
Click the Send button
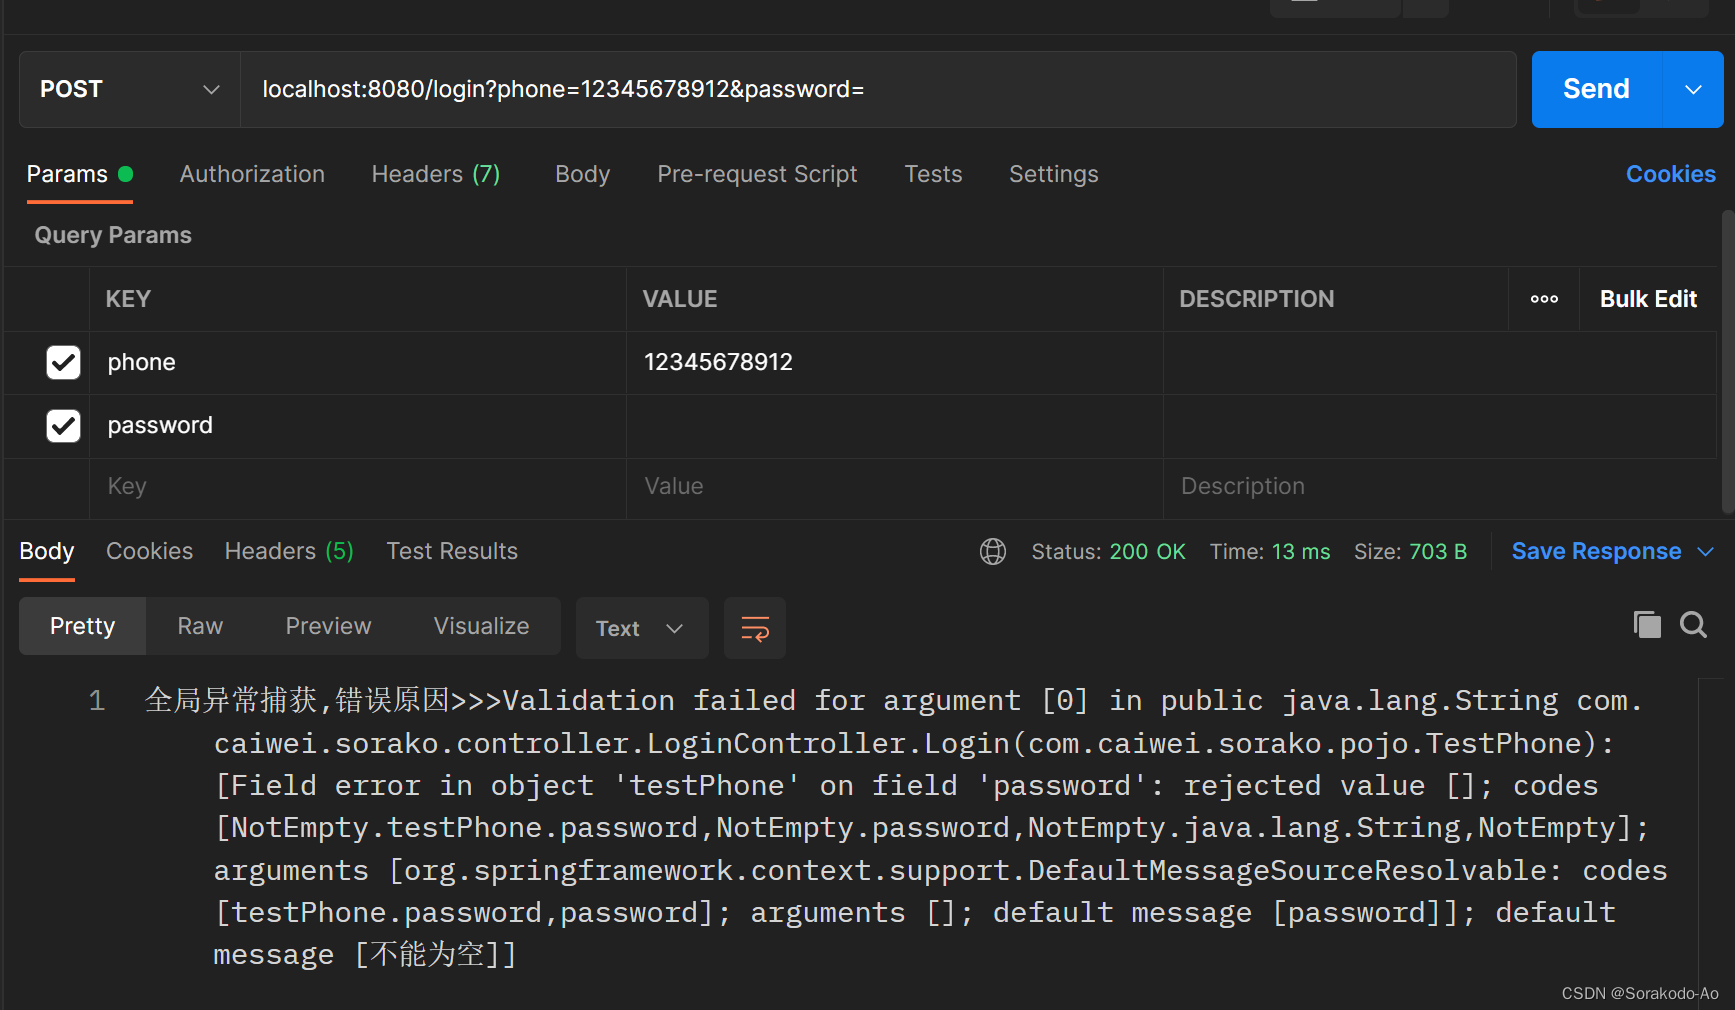coord(1594,89)
